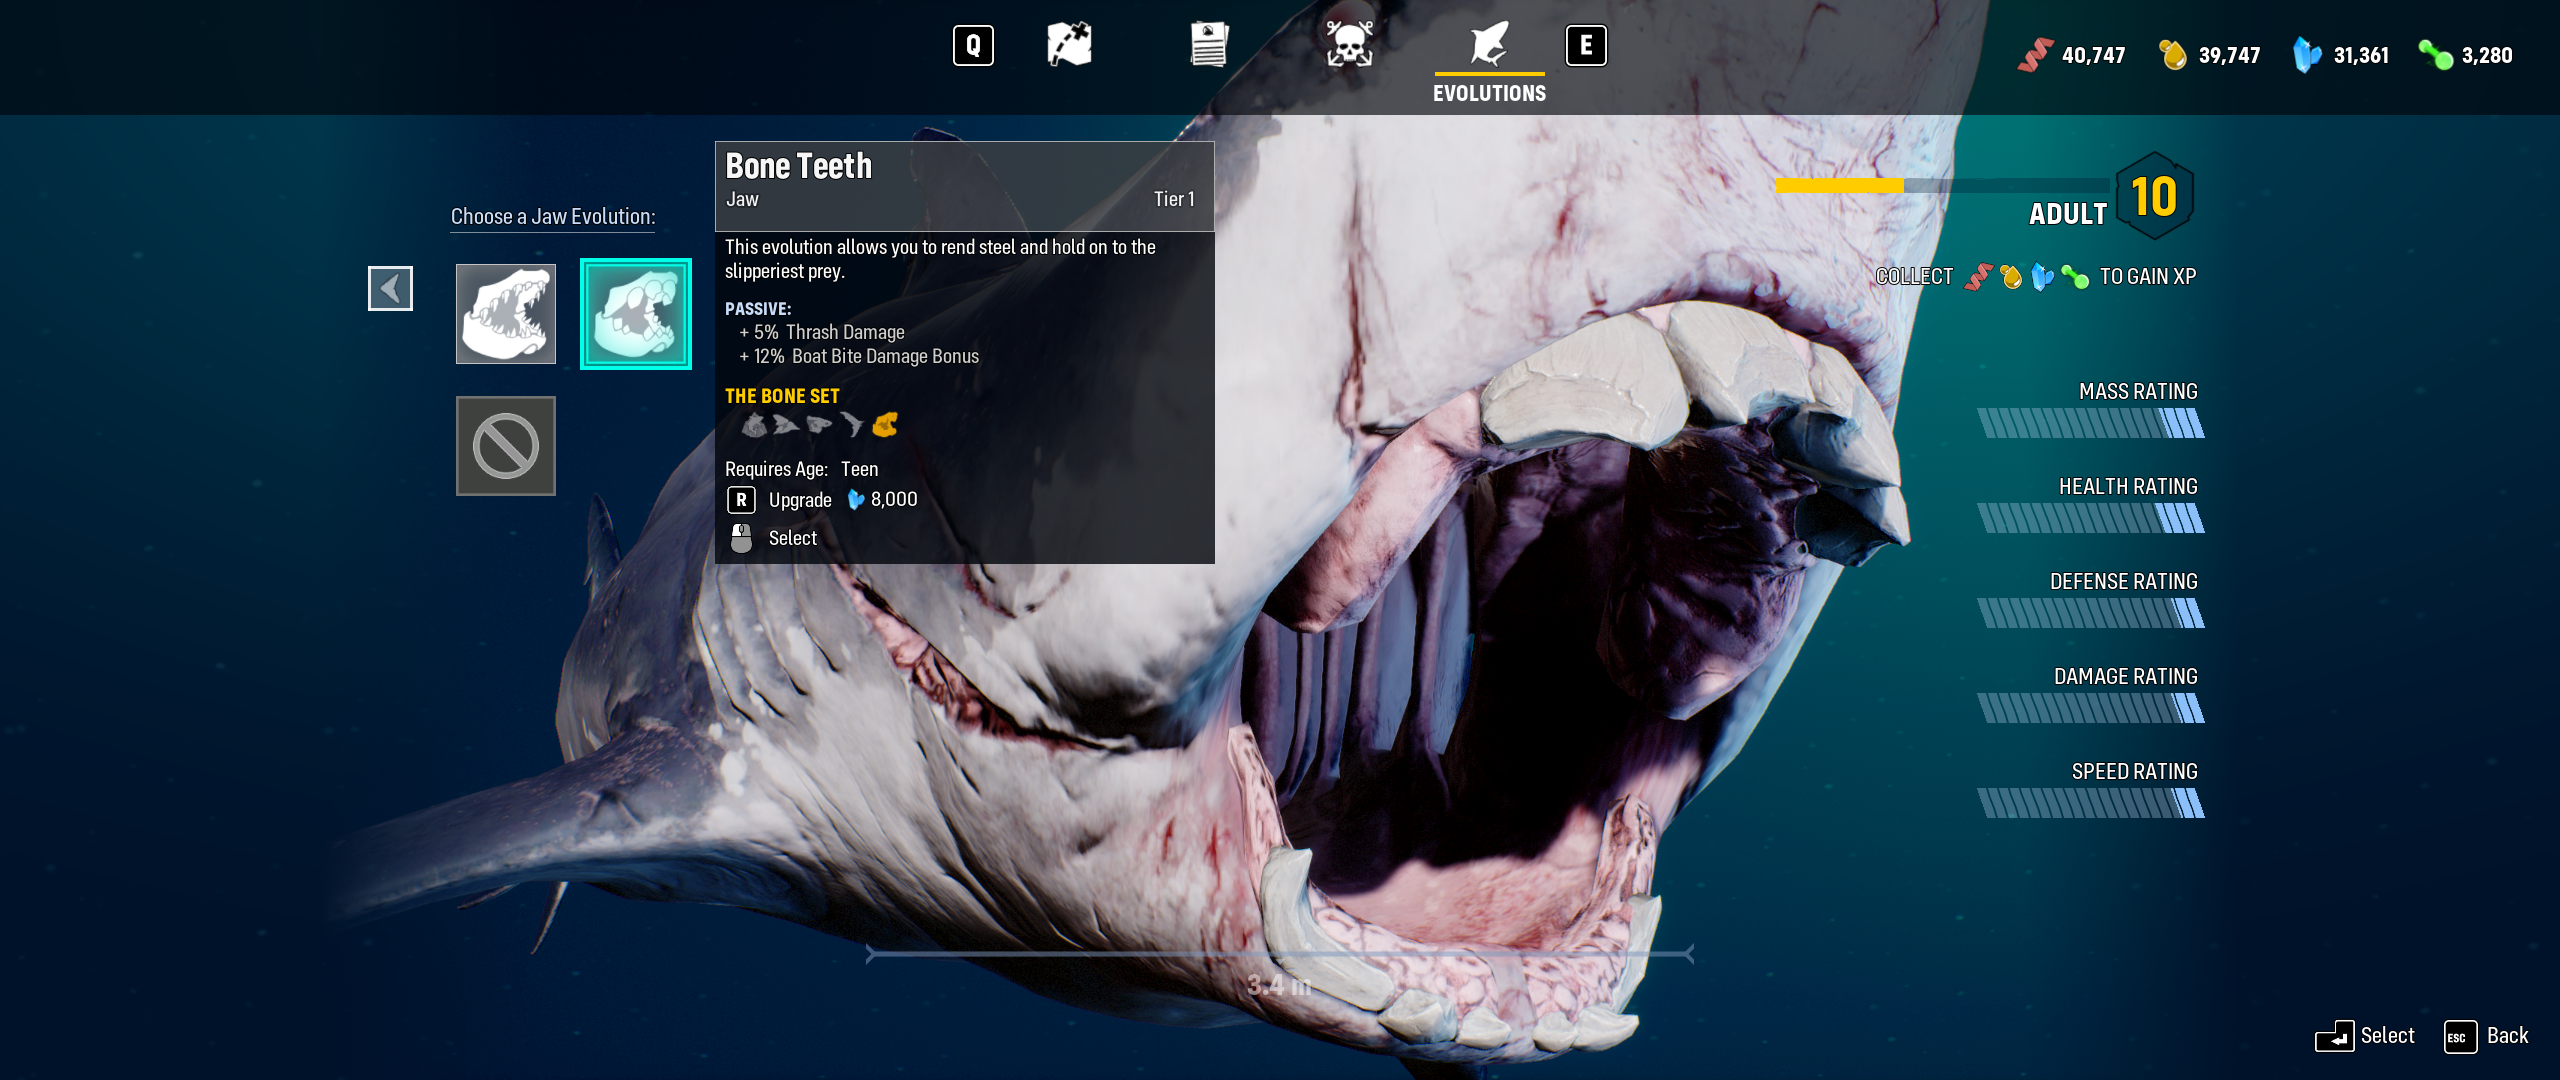Viewport: 2560px width, 1080px height.
Task: Click the back arrow beside jaw evolutions
Action: coord(390,289)
